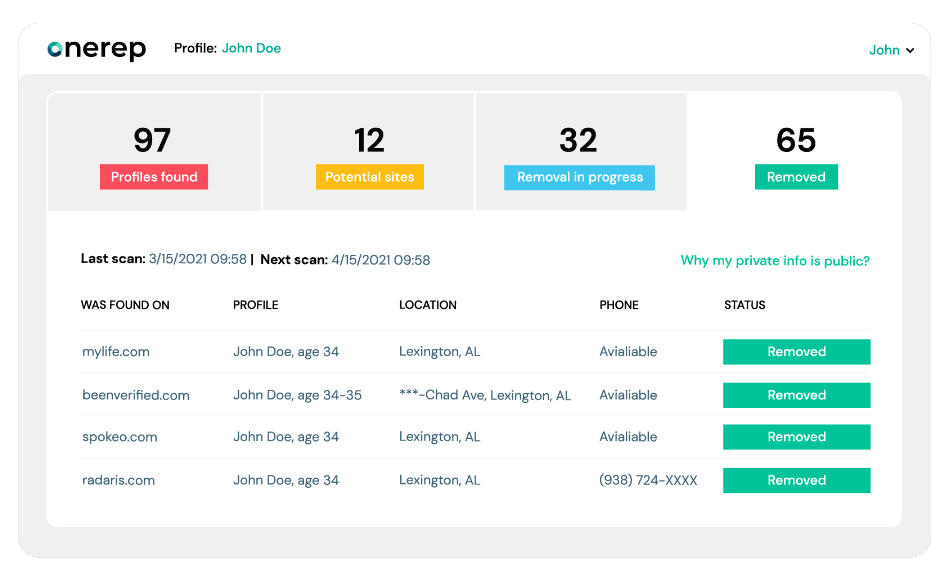Click the 'Next scan:' label
This screenshot has height=574, width=948.
coord(294,259)
